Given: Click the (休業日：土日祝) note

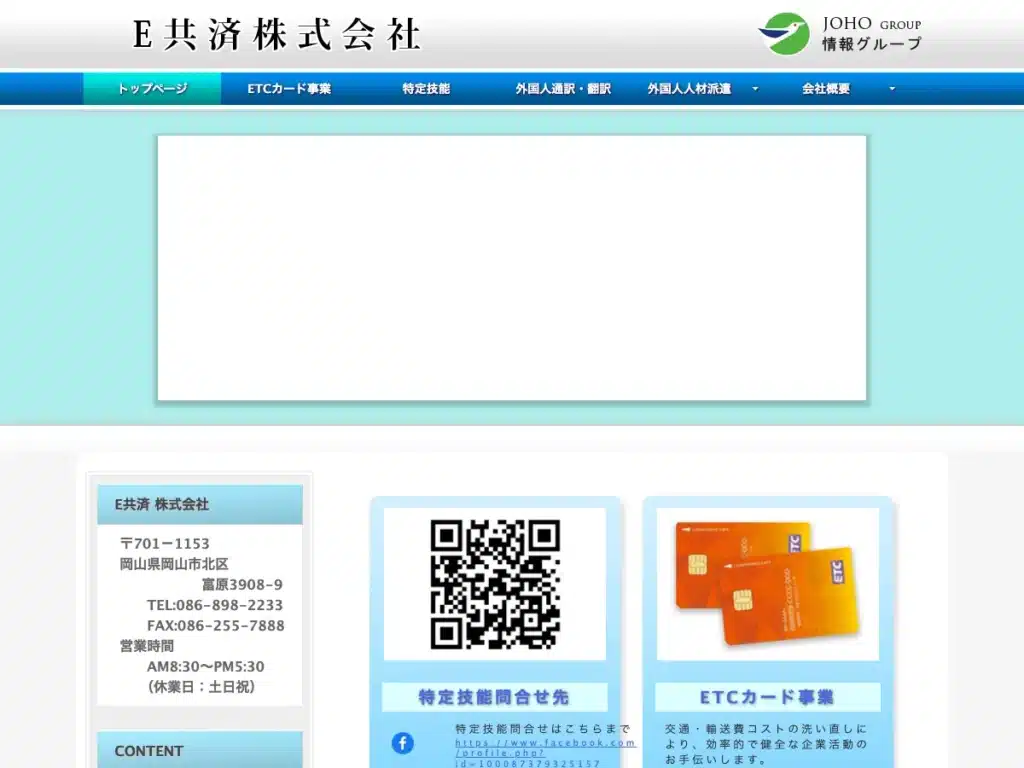Looking at the screenshot, I should click(201, 687).
